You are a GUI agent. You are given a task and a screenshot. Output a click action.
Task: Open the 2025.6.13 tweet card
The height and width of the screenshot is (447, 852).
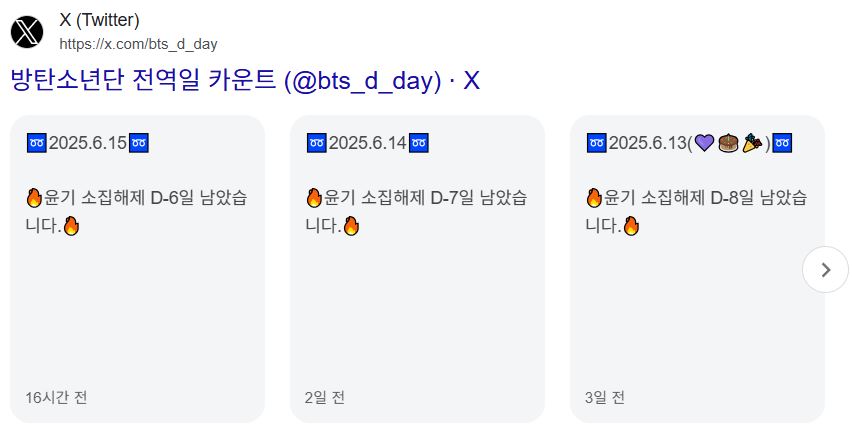pos(697,269)
